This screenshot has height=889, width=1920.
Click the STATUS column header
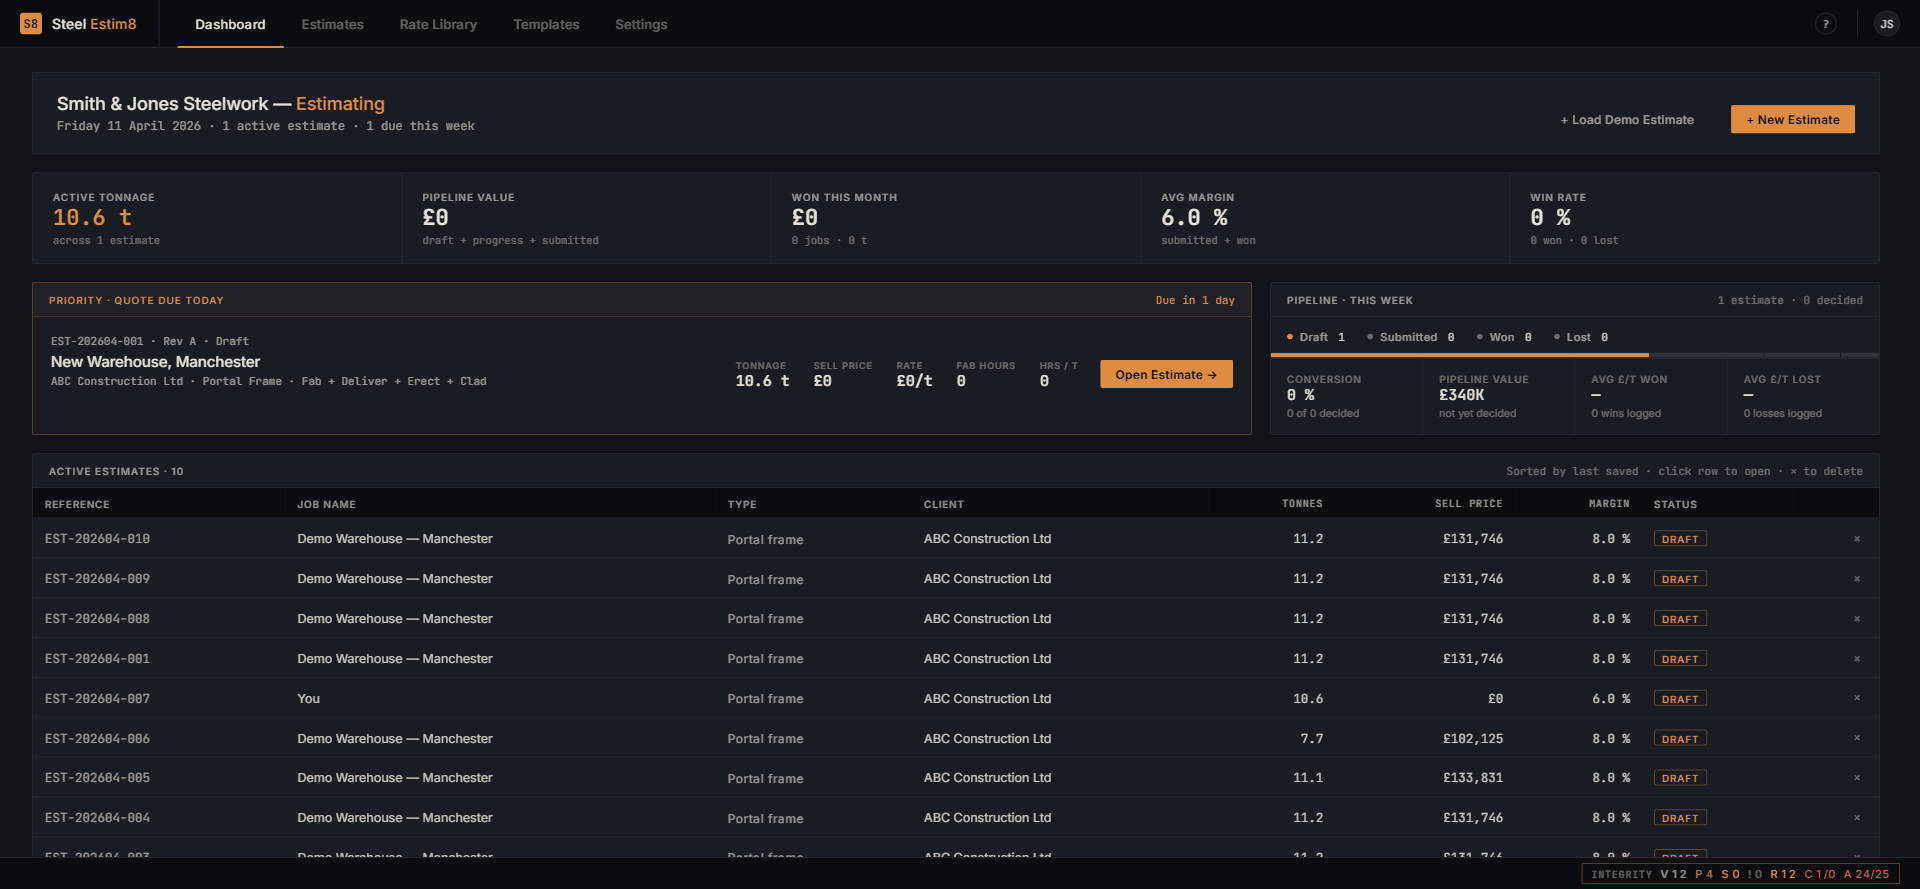1675,504
